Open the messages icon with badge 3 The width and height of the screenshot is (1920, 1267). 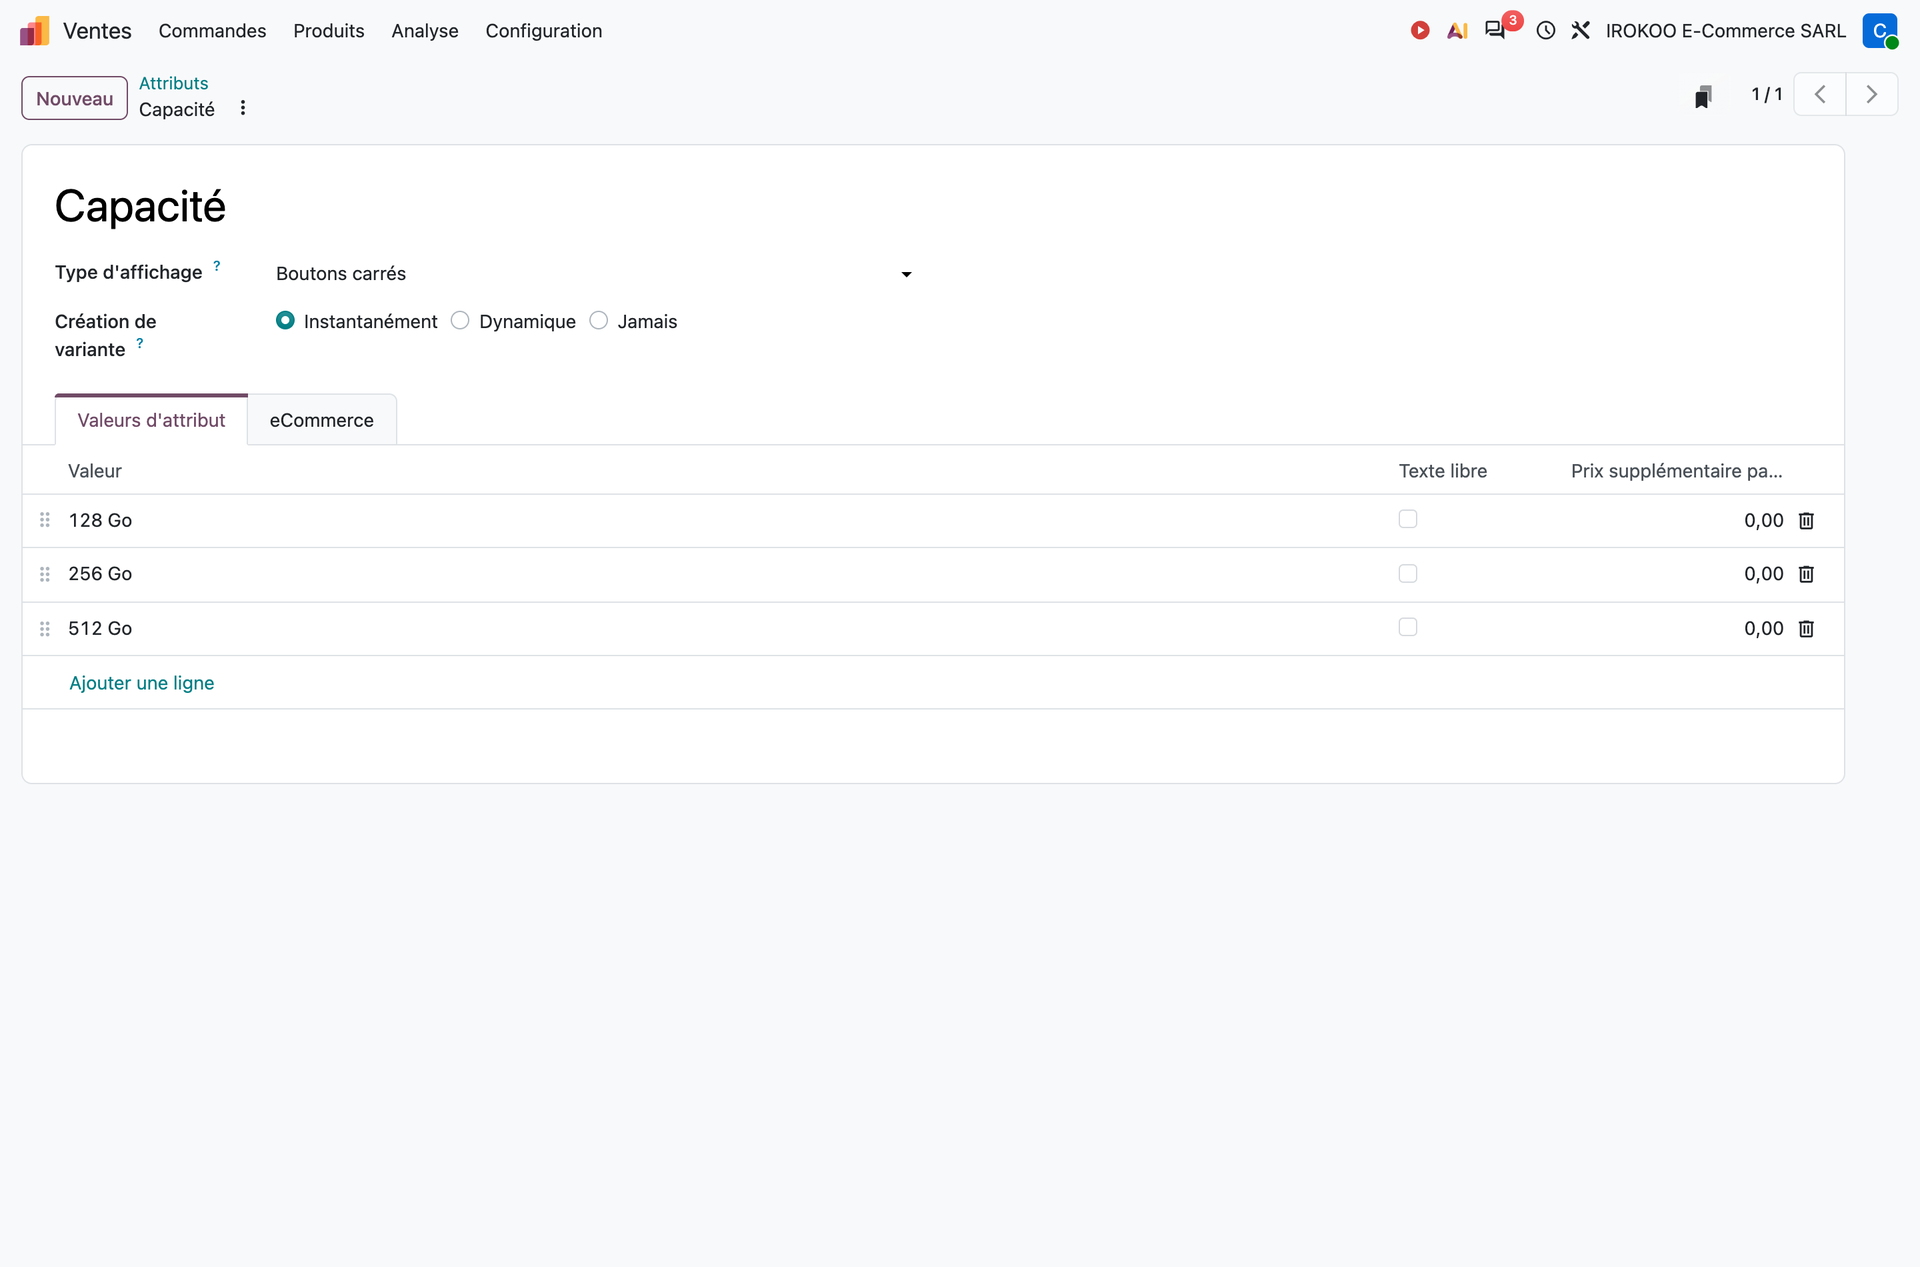click(x=1496, y=30)
